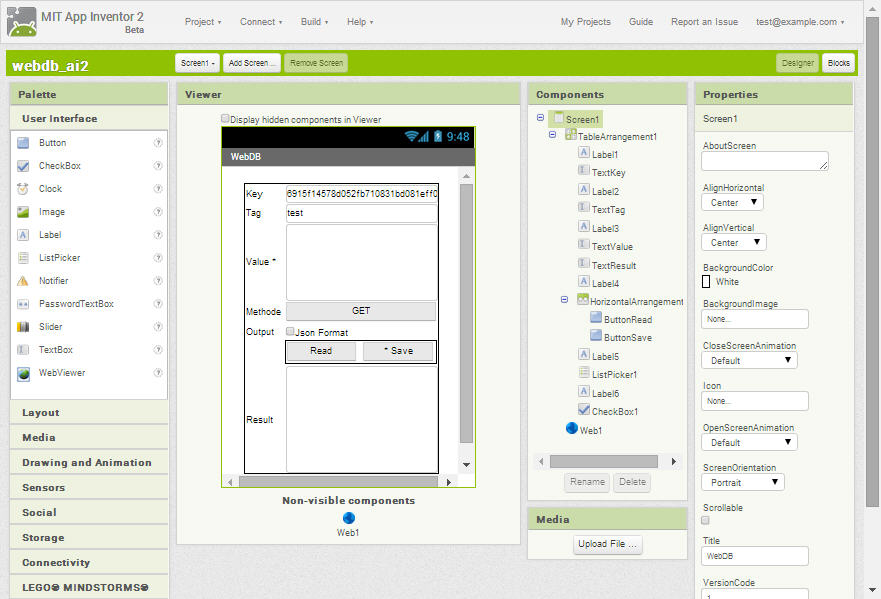Open the Guide link
The image size is (881, 599).
pos(641,22)
